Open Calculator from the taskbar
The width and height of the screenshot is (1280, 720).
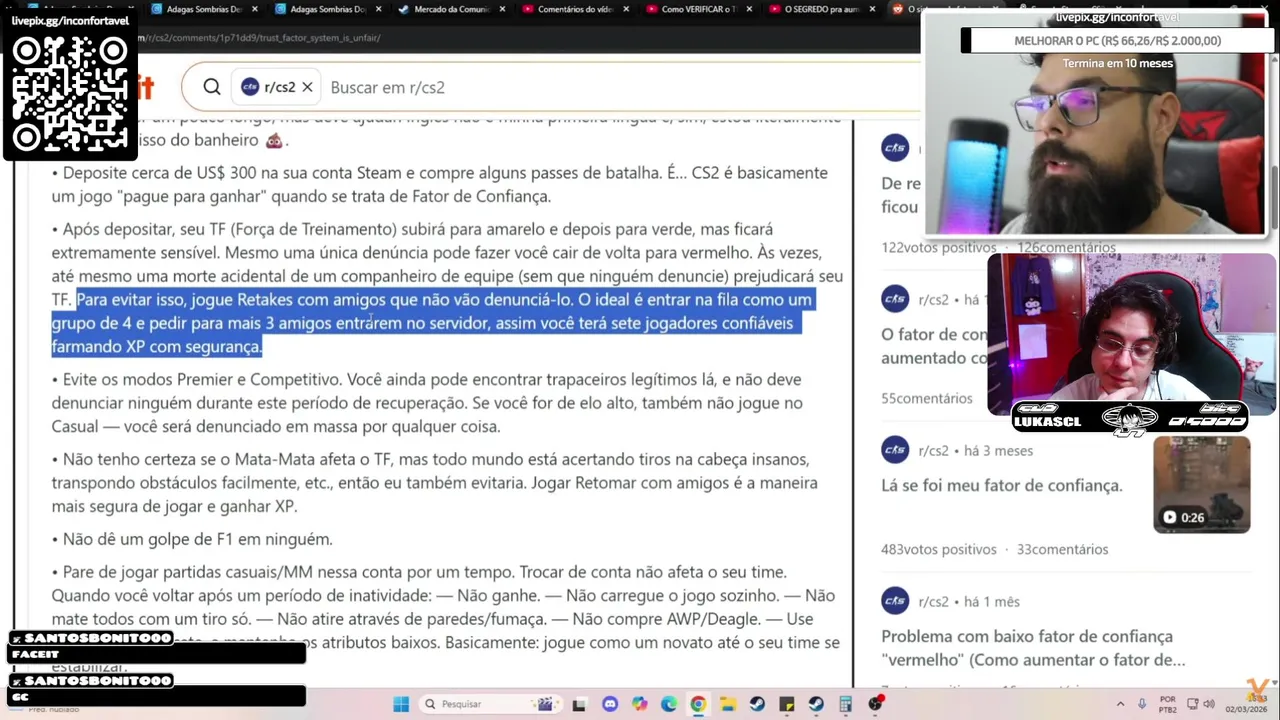846,704
